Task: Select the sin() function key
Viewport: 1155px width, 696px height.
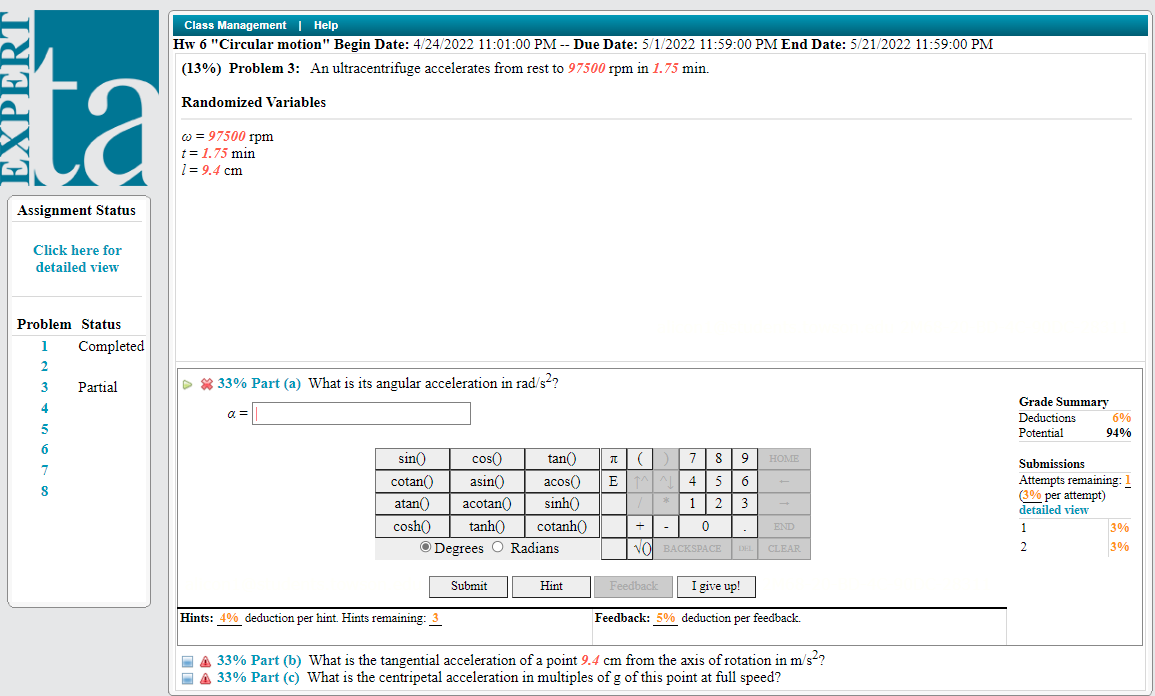Action: click(411, 458)
